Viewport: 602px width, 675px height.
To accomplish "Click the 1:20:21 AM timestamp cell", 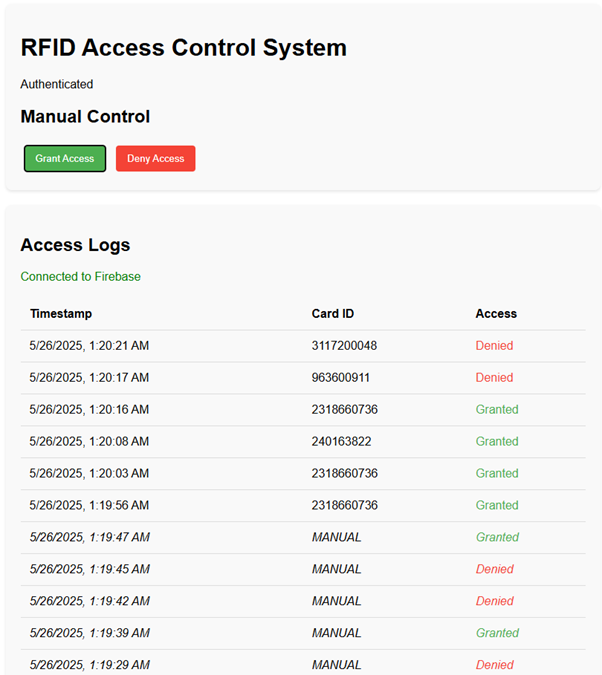I will (89, 346).
